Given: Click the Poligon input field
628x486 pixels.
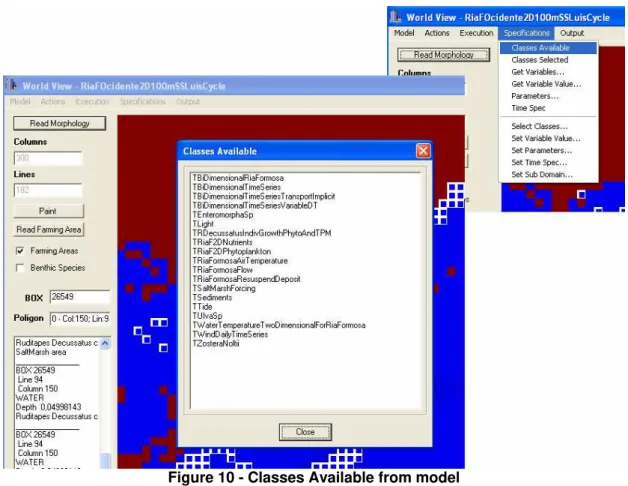Looking at the screenshot, I should tap(80, 319).
